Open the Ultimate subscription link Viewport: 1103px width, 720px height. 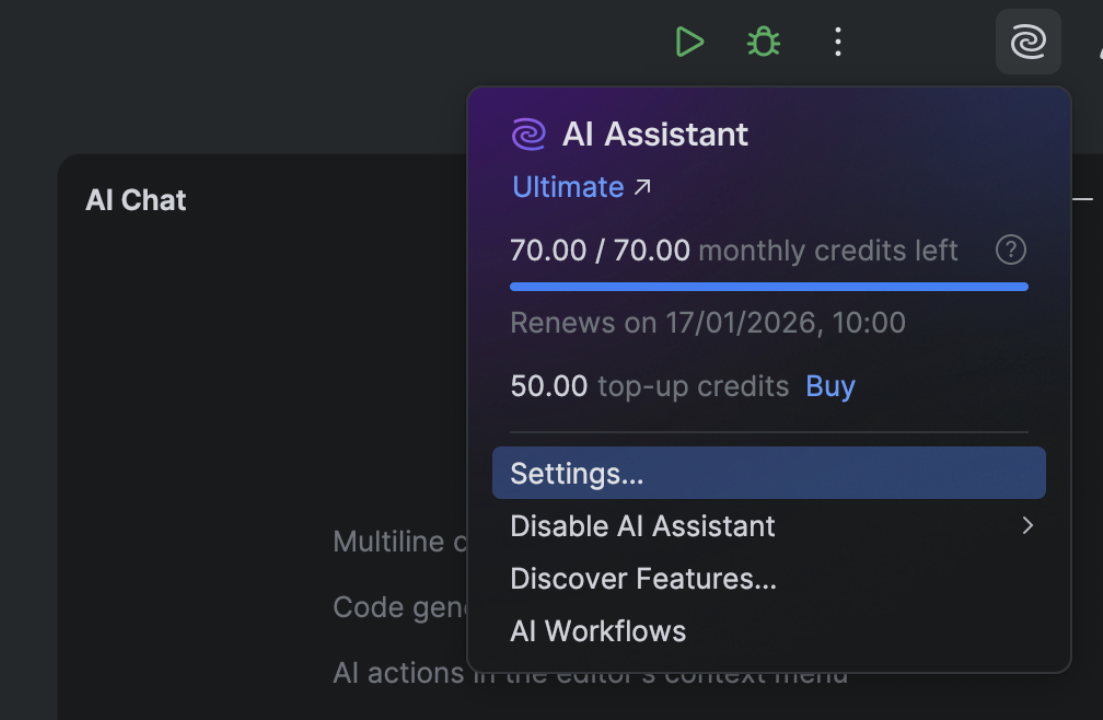[x=568, y=187]
